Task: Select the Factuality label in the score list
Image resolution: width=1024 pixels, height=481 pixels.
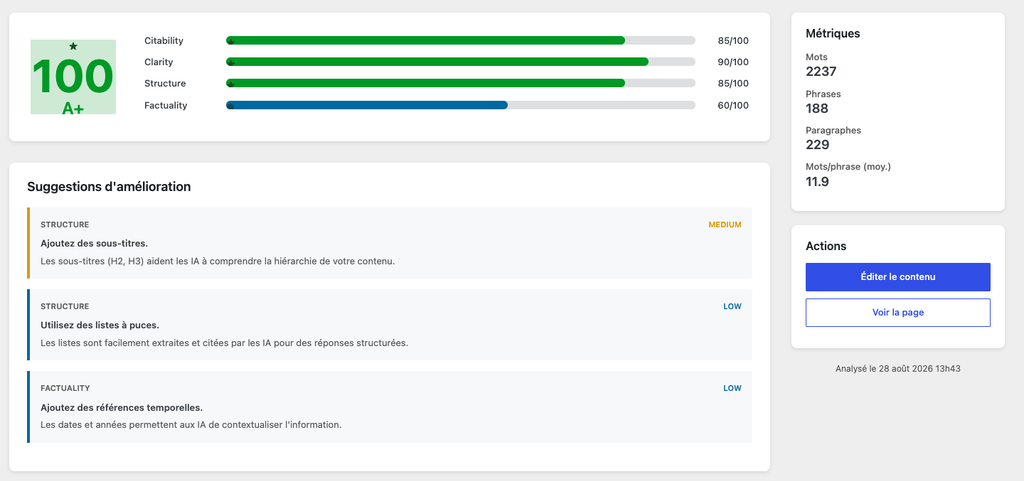Action: click(x=166, y=105)
